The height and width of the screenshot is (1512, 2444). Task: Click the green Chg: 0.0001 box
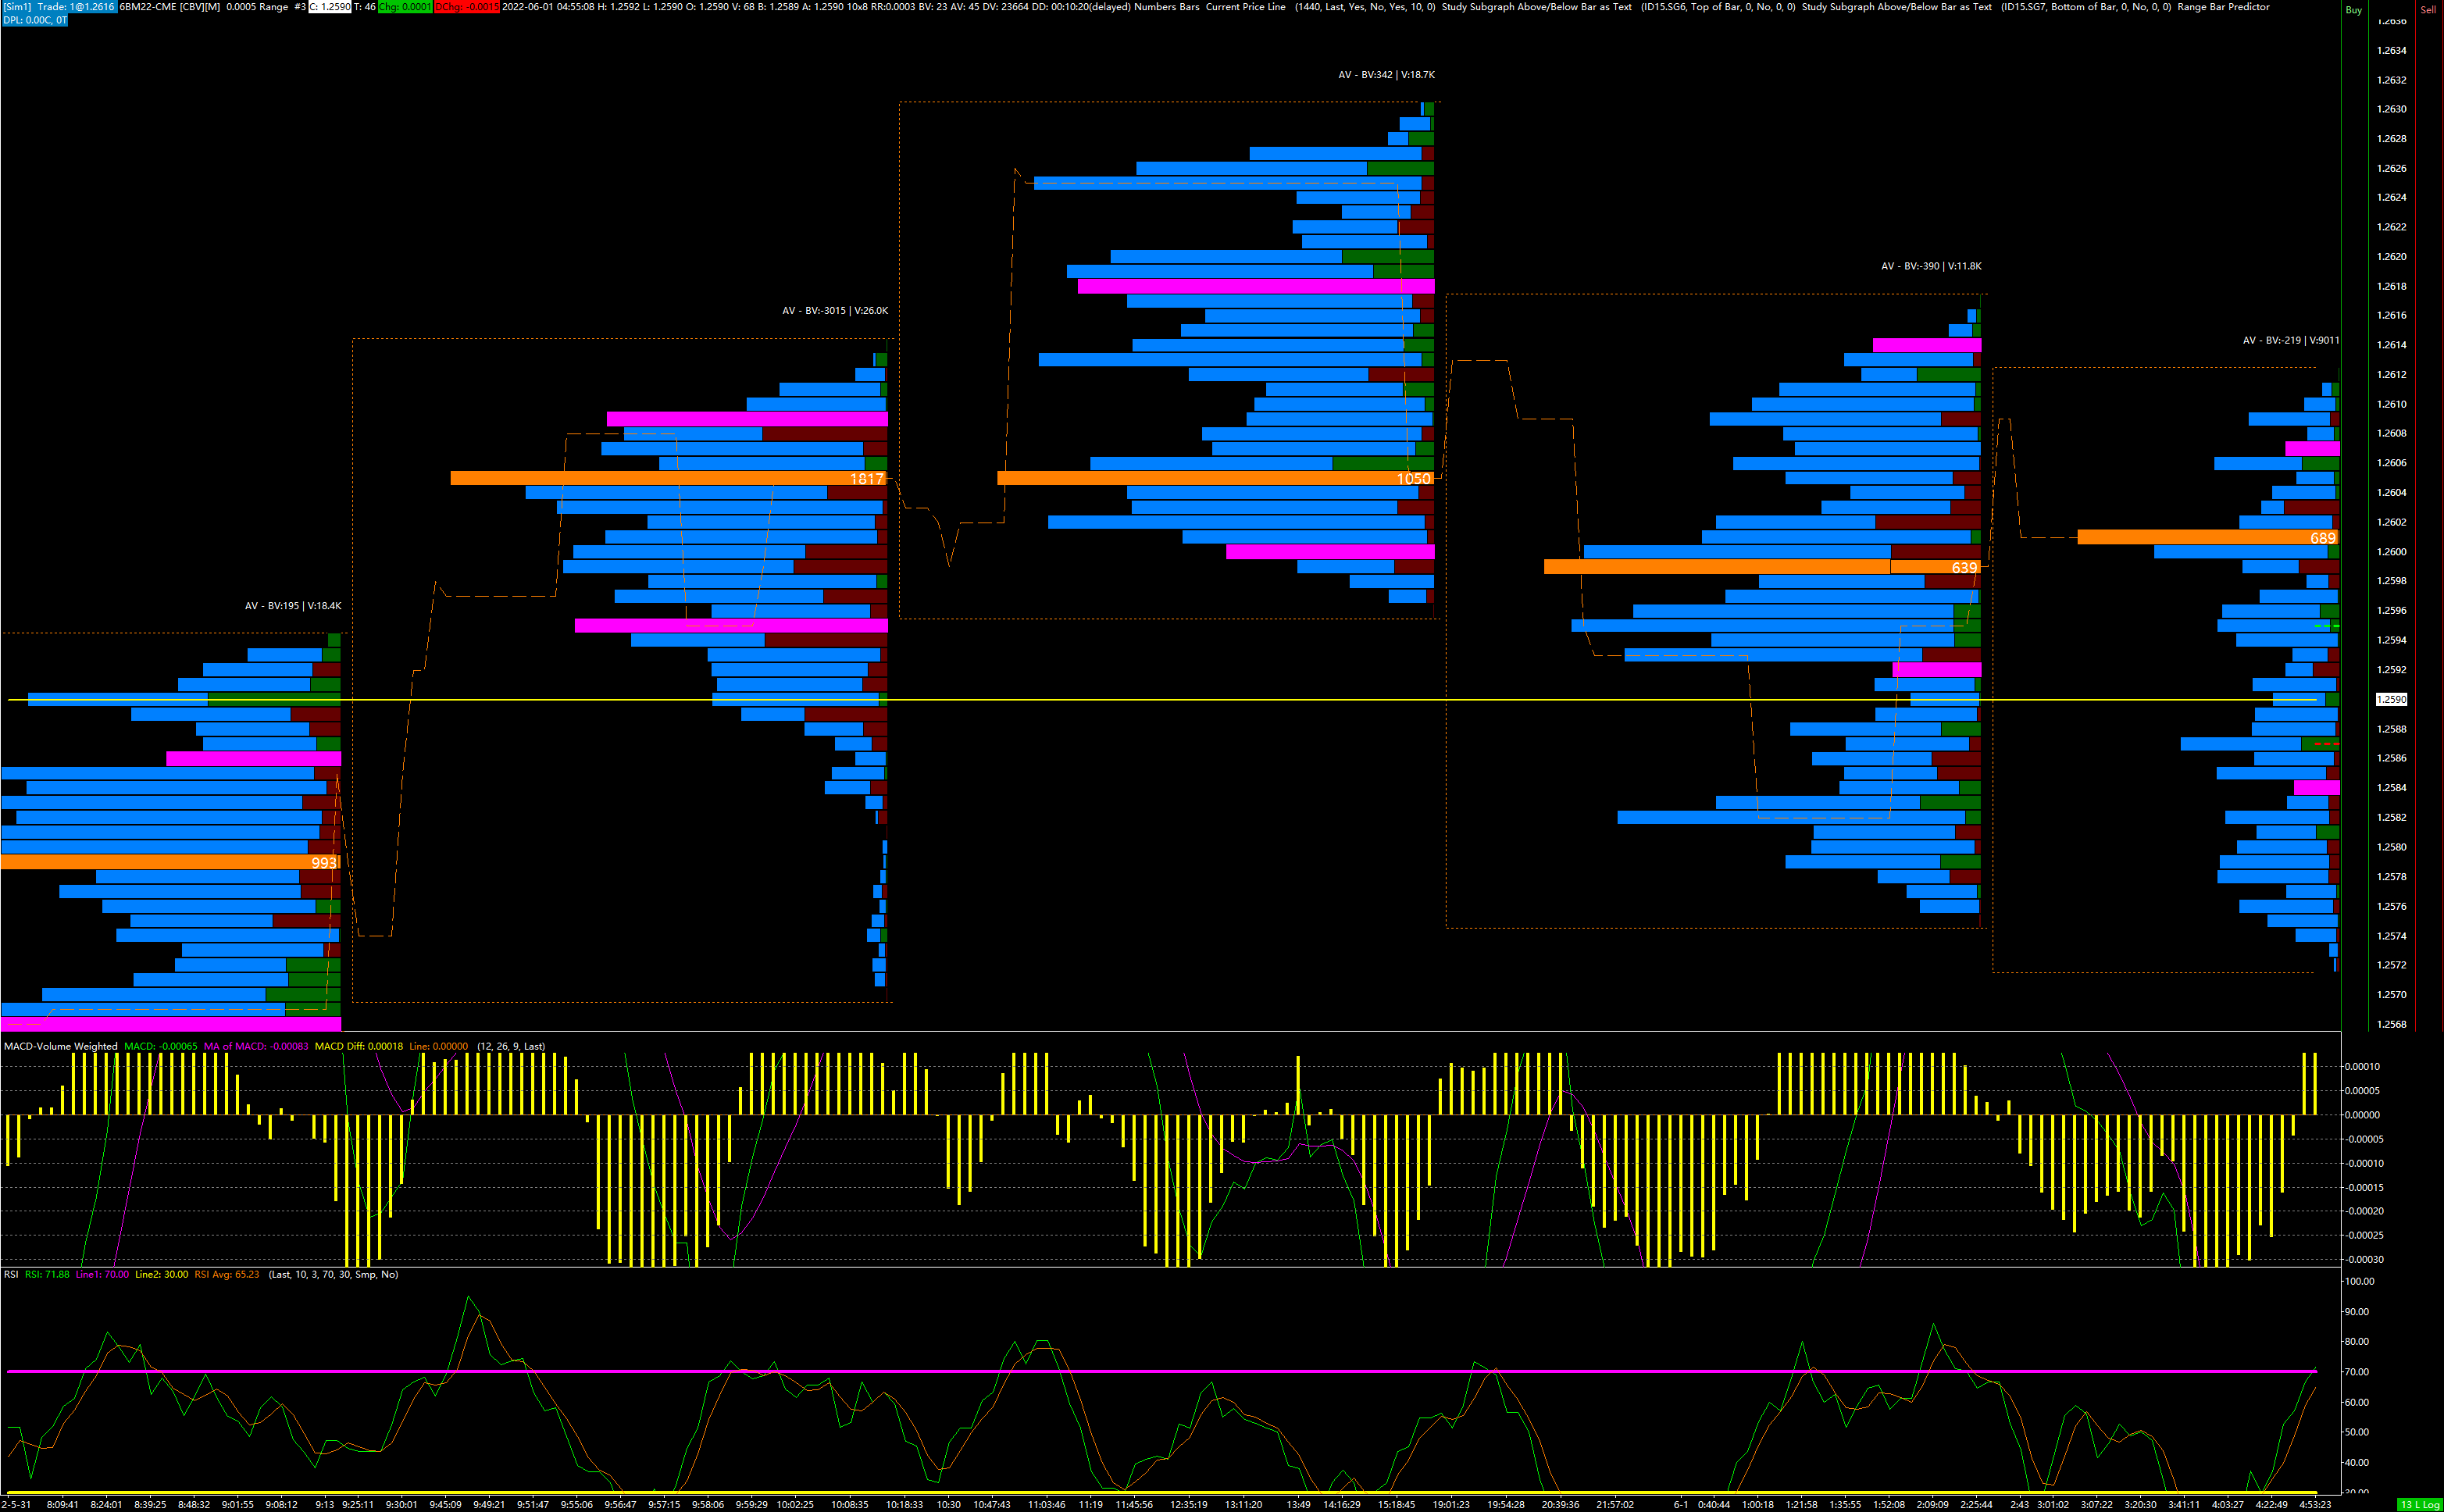(x=405, y=7)
